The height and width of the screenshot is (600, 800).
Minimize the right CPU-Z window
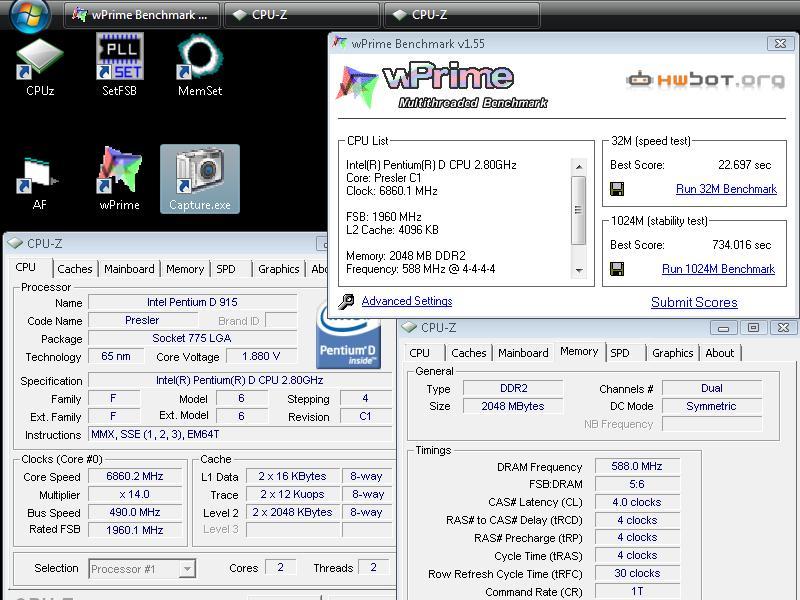pyautogui.click(x=723, y=328)
